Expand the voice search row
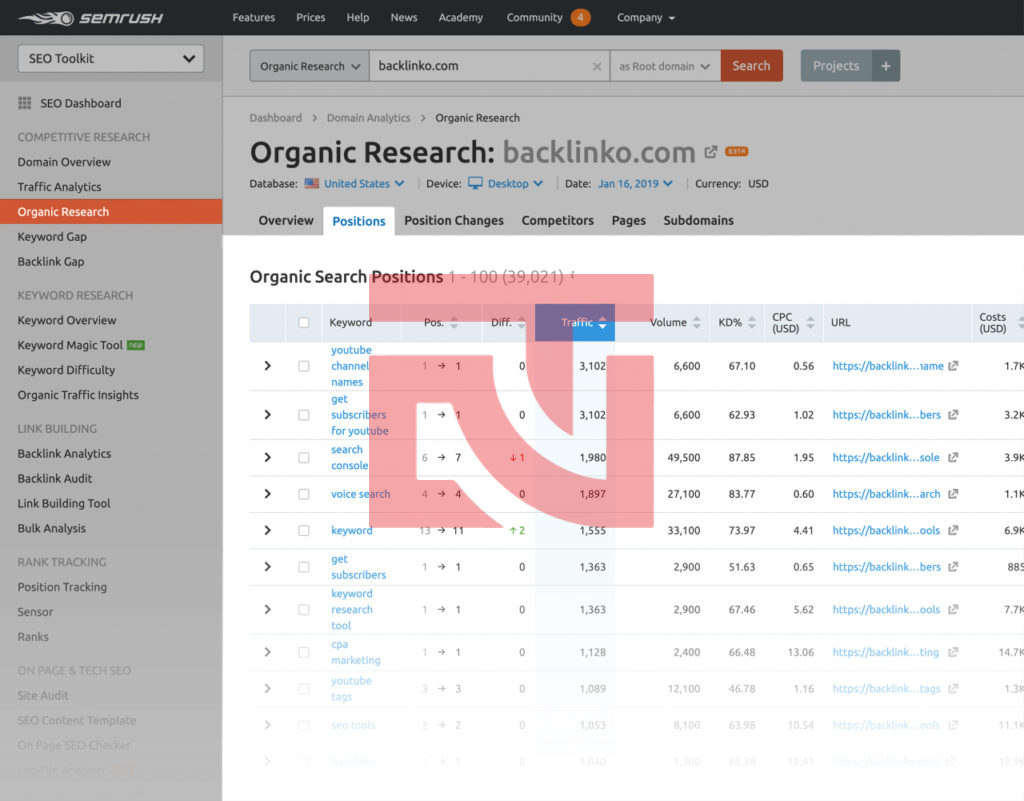 pyautogui.click(x=267, y=494)
